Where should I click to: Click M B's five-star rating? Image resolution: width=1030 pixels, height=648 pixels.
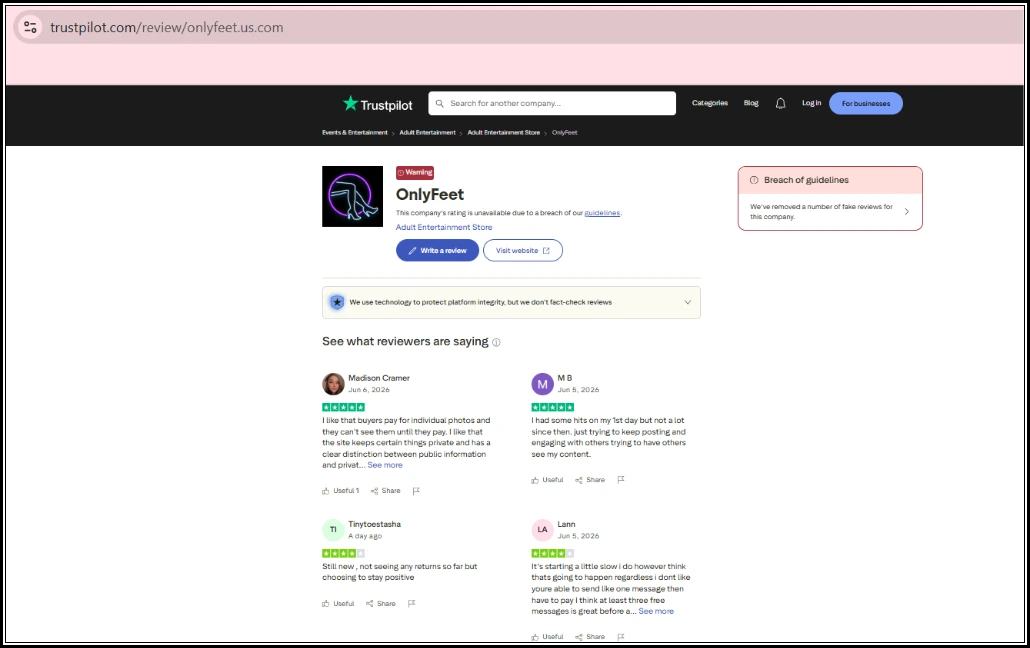[552, 407]
